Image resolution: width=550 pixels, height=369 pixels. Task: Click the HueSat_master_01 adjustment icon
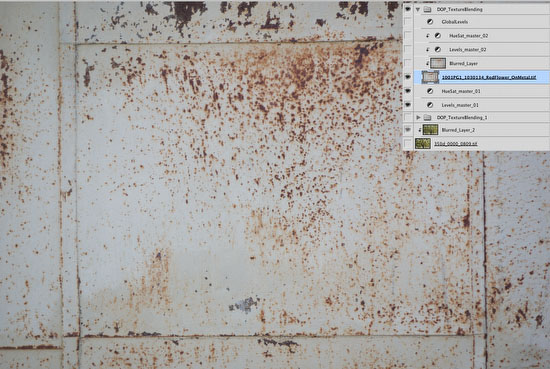(x=430, y=91)
